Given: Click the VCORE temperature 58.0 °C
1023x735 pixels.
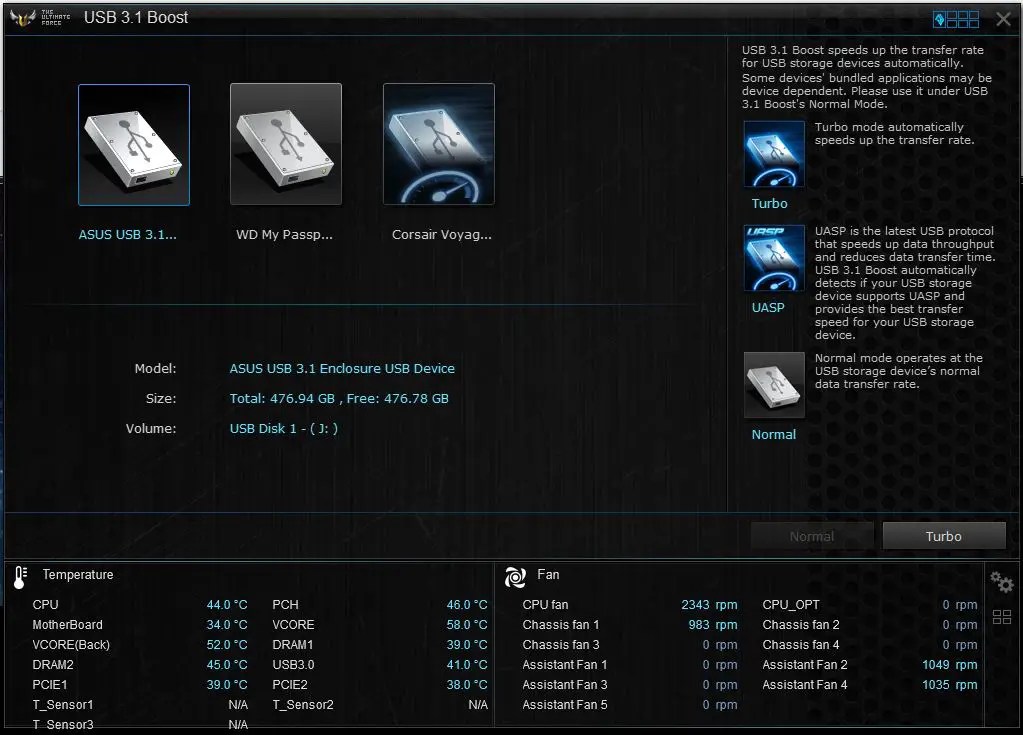Looking at the screenshot, I should (x=467, y=625).
